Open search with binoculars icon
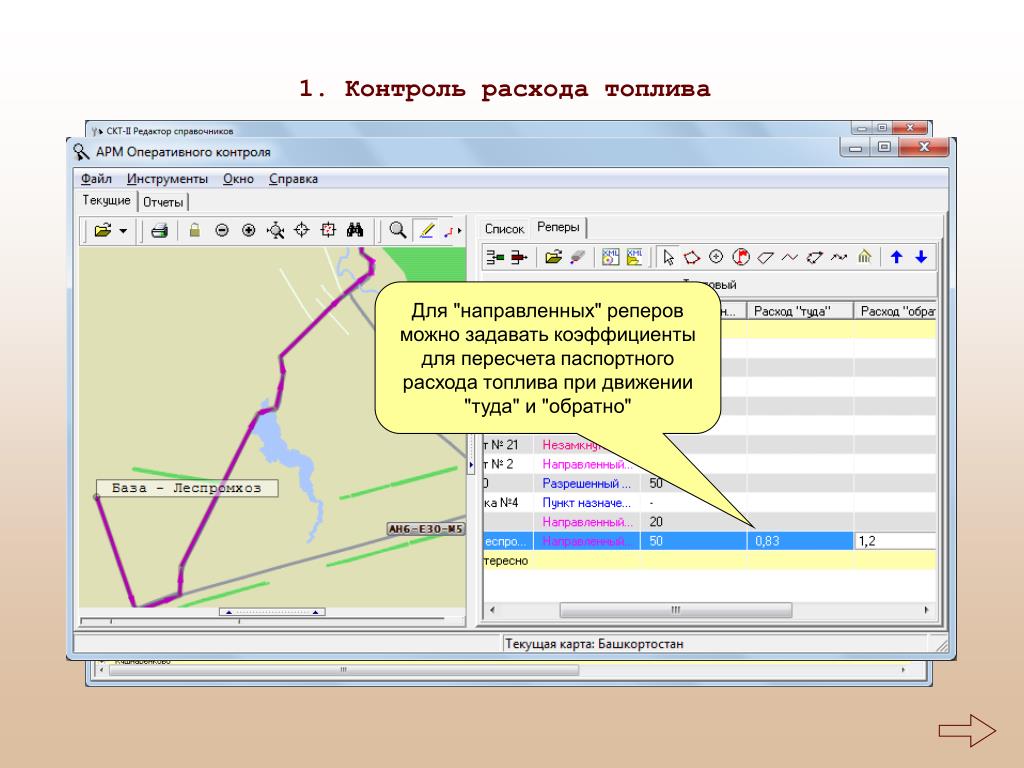1024x768 pixels. [x=355, y=230]
